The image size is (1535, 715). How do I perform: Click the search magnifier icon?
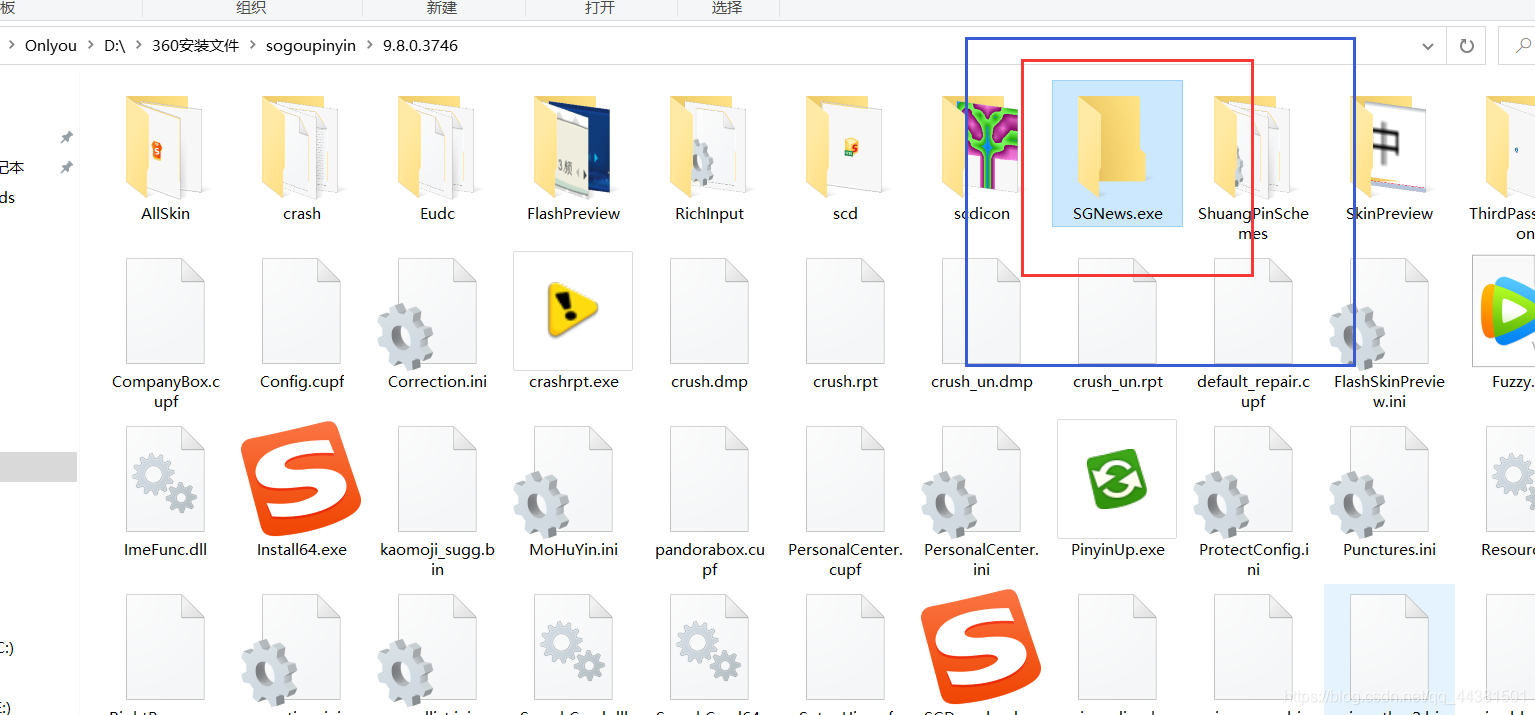pyautogui.click(x=1524, y=46)
